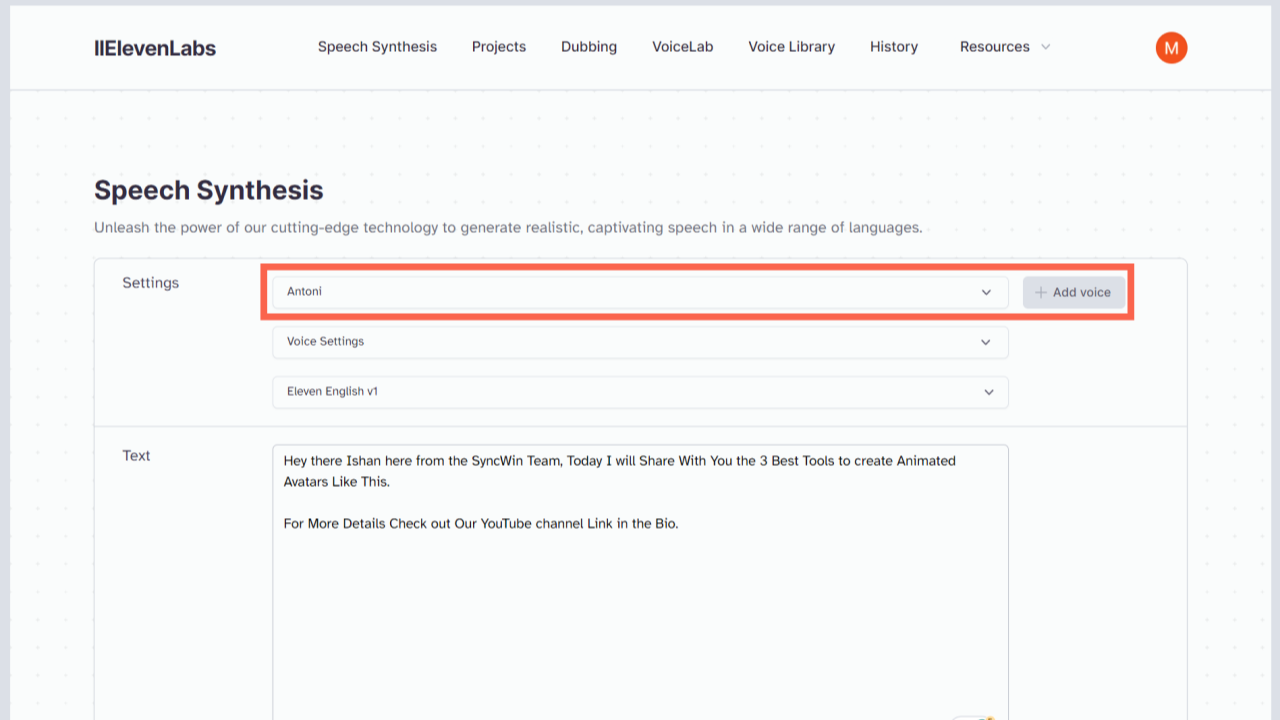The width and height of the screenshot is (1280, 720).
Task: Open the Speech Synthesis nav item
Action: pos(377,47)
